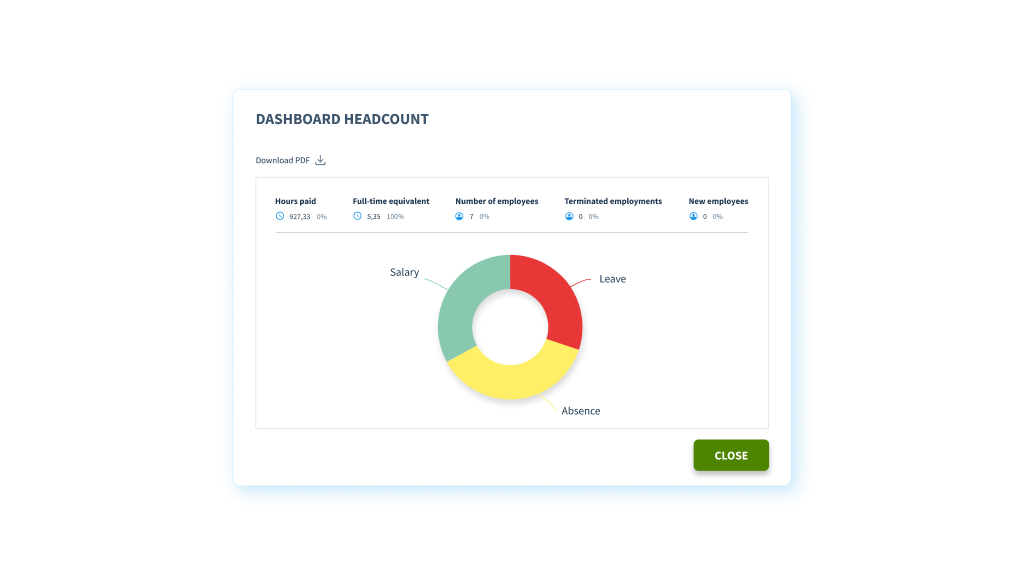The width and height of the screenshot is (1024, 576).
Task: Click the 5,35 full-time equivalent value
Action: (374, 217)
